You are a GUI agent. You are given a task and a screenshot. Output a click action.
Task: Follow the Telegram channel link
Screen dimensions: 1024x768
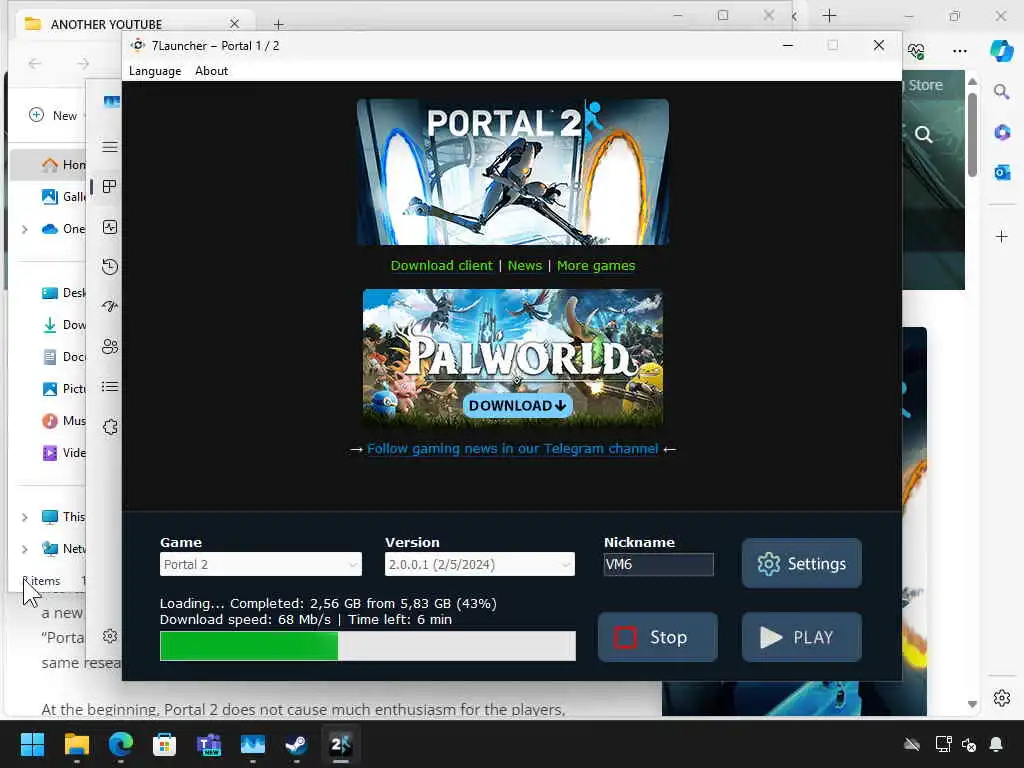click(513, 449)
